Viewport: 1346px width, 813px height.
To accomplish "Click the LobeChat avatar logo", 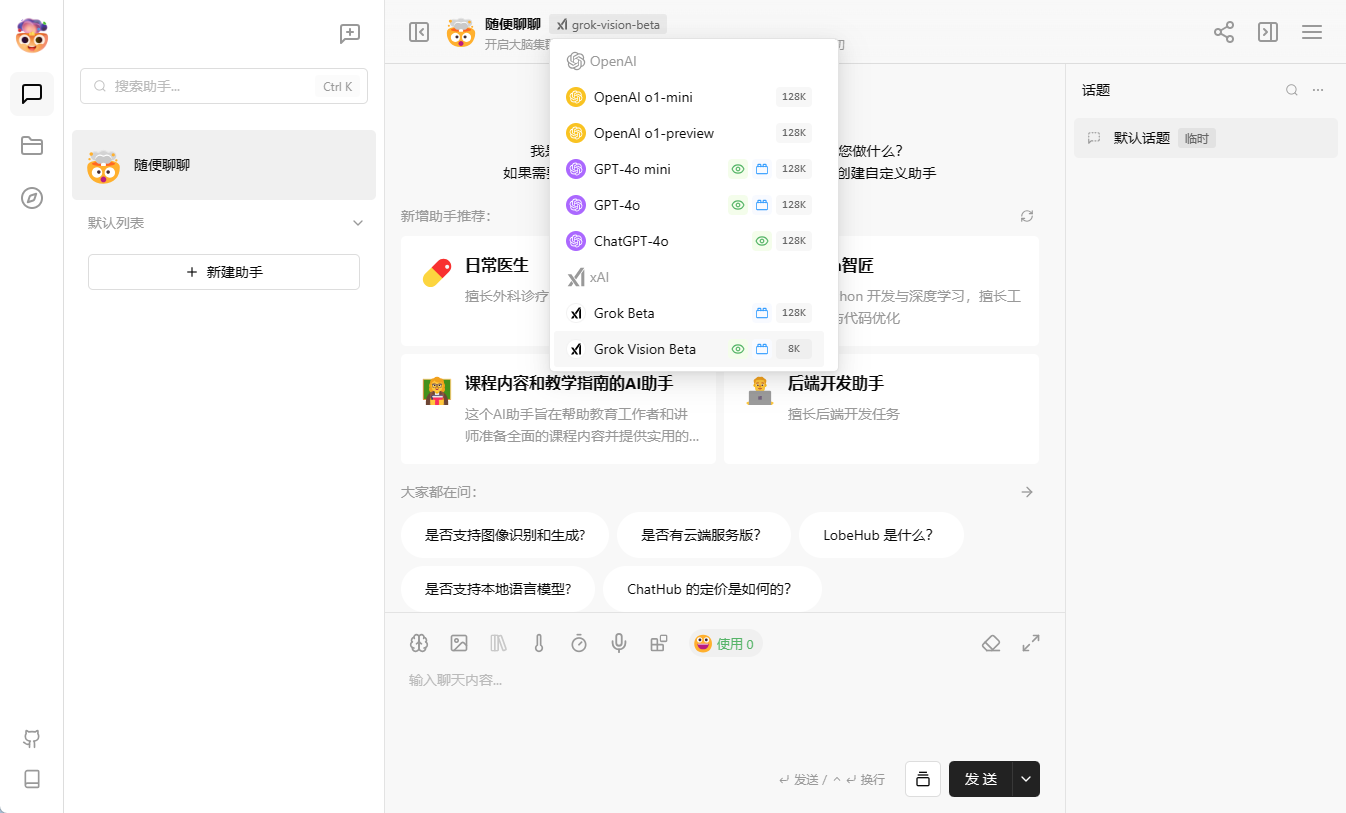I will click(32, 35).
